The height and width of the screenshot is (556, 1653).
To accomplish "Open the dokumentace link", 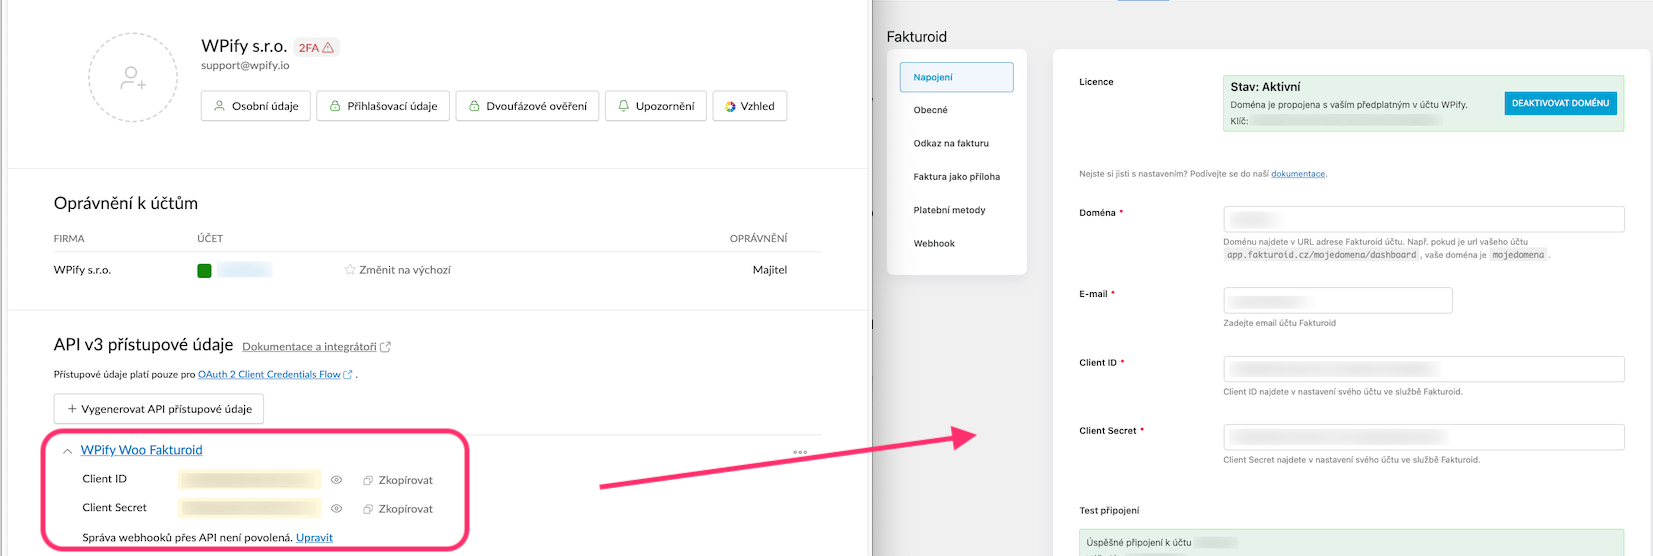I will click(x=1297, y=174).
